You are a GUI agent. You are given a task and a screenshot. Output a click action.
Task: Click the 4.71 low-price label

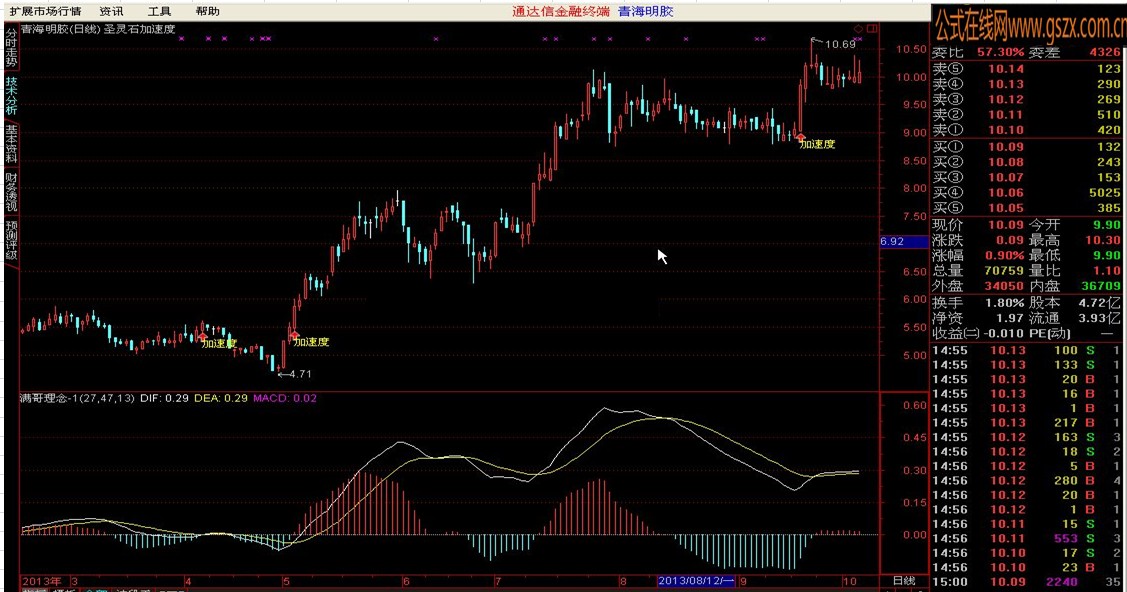point(300,374)
